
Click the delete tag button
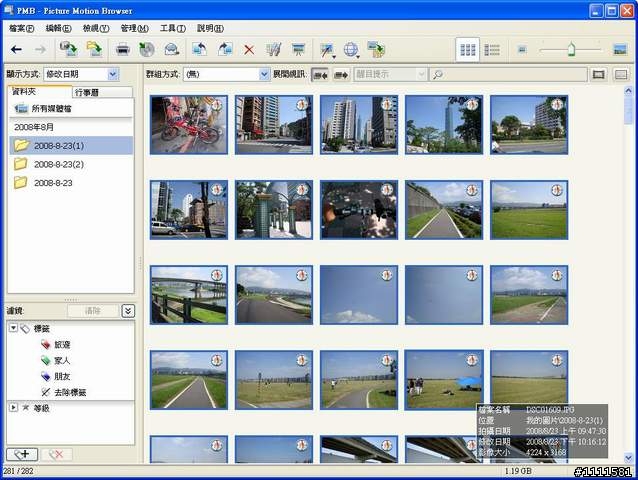(56, 454)
